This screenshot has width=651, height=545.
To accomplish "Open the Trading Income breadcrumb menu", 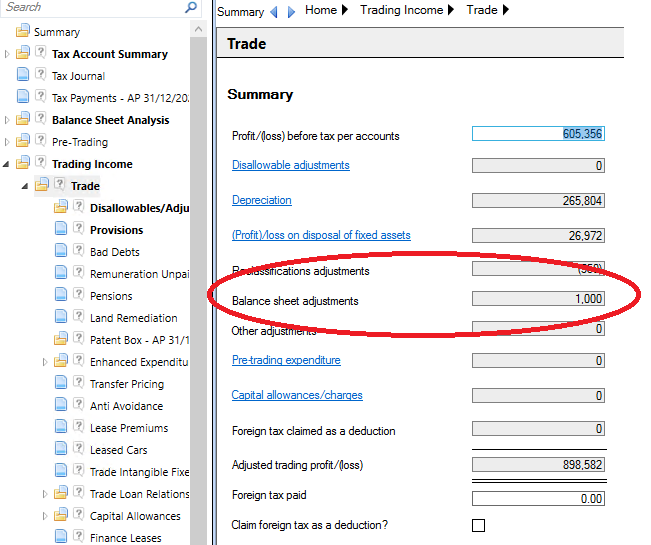I will click(451, 10).
